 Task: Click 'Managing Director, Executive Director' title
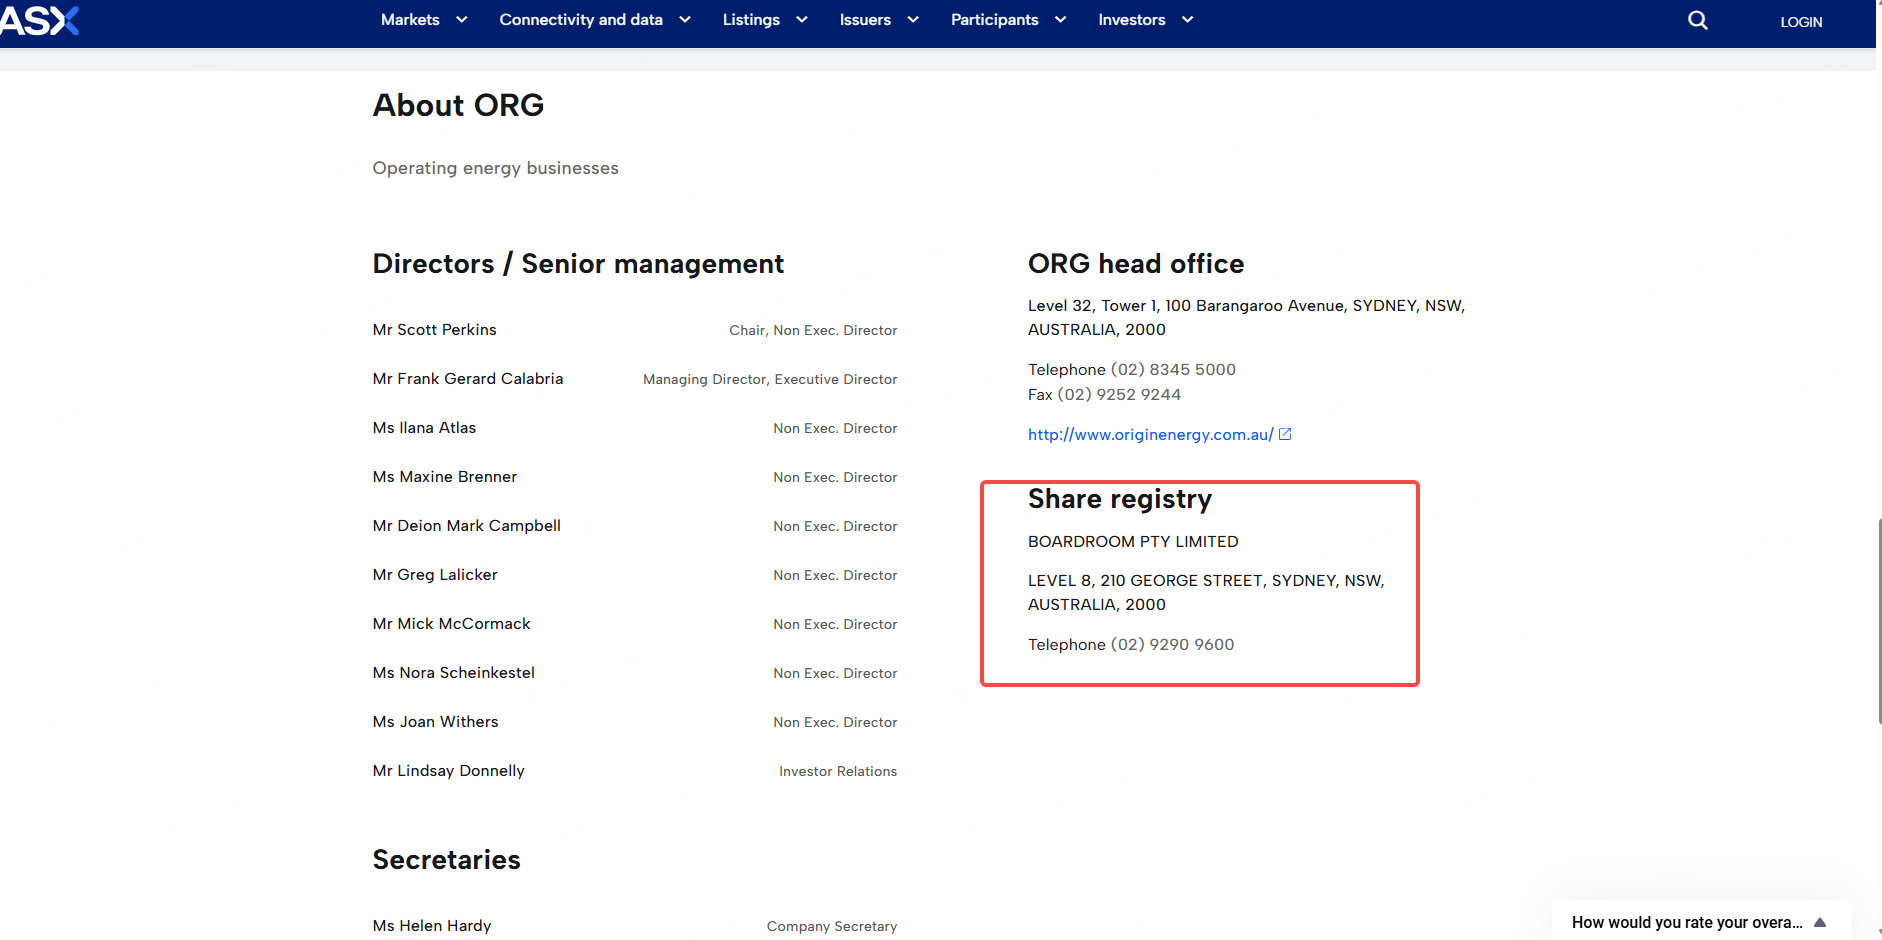tap(770, 379)
